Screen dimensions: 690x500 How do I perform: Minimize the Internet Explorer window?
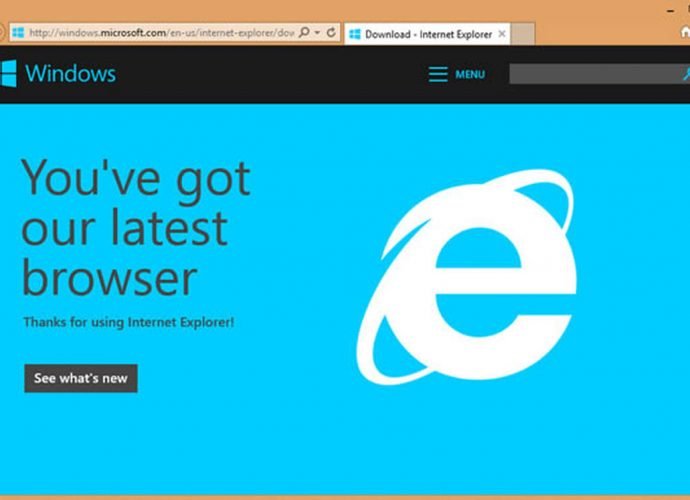tap(671, 11)
